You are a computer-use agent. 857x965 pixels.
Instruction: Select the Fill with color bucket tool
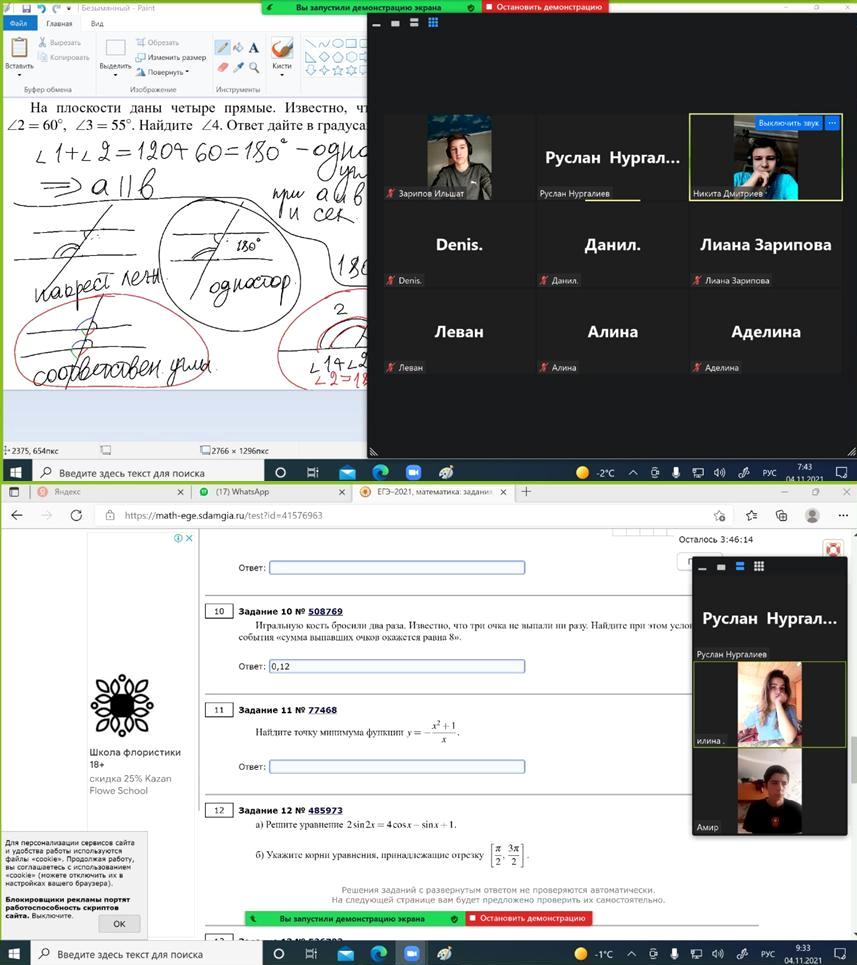point(238,48)
